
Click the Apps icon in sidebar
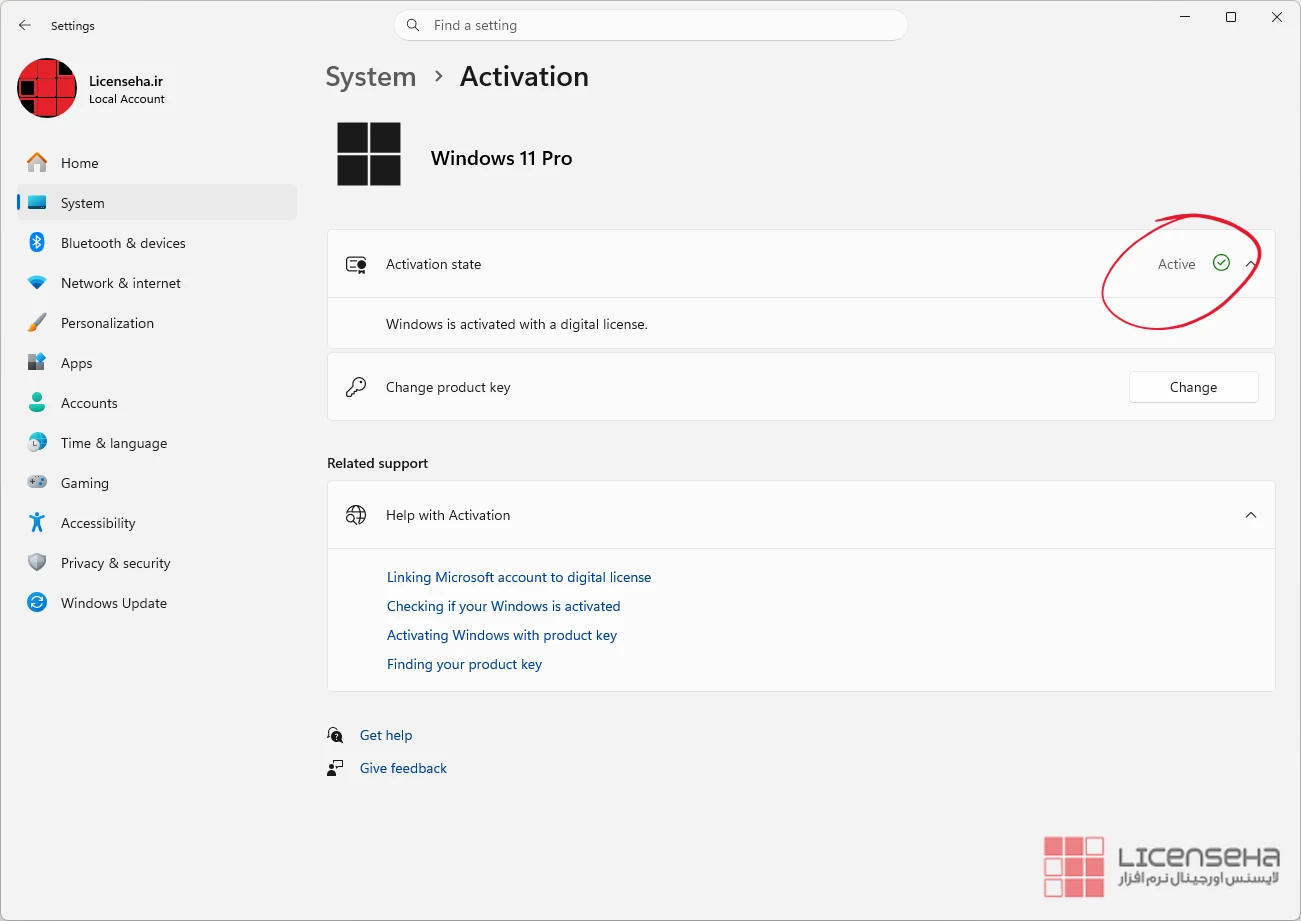[37, 363]
